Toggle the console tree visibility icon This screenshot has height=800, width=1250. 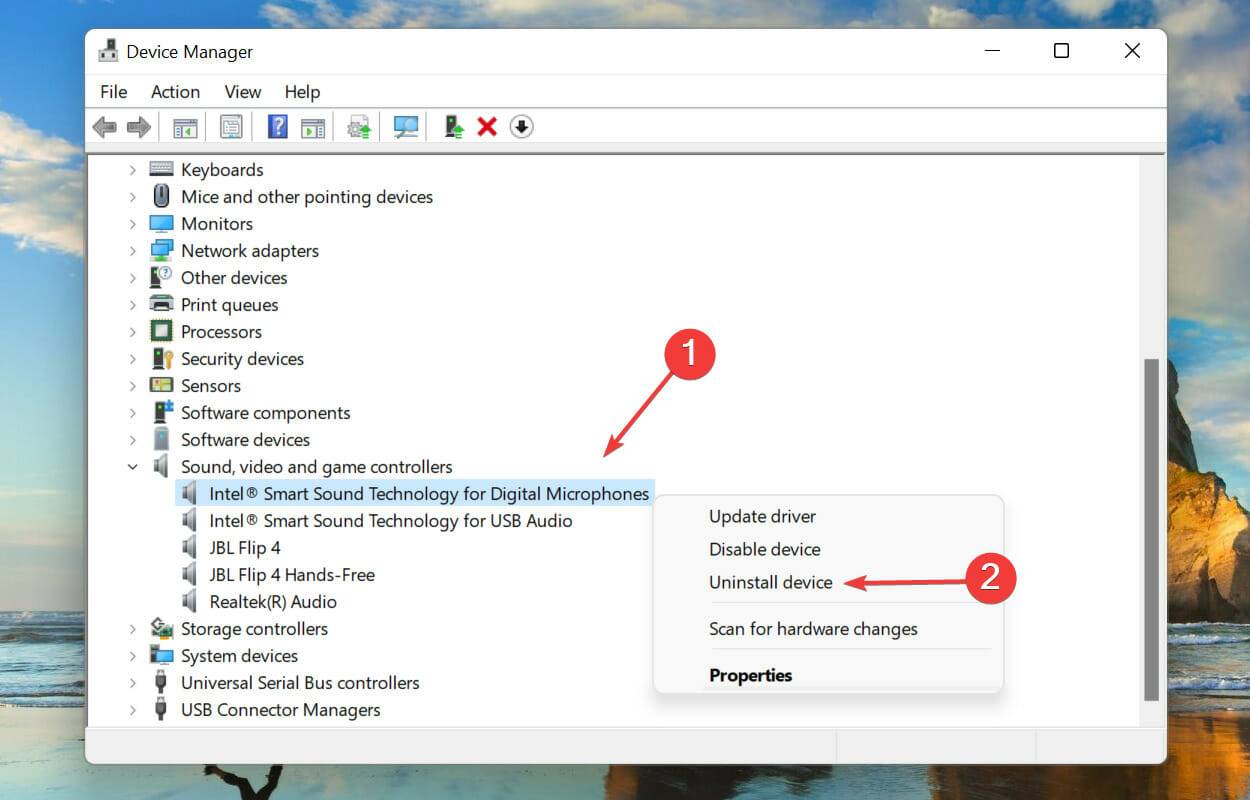(x=184, y=126)
